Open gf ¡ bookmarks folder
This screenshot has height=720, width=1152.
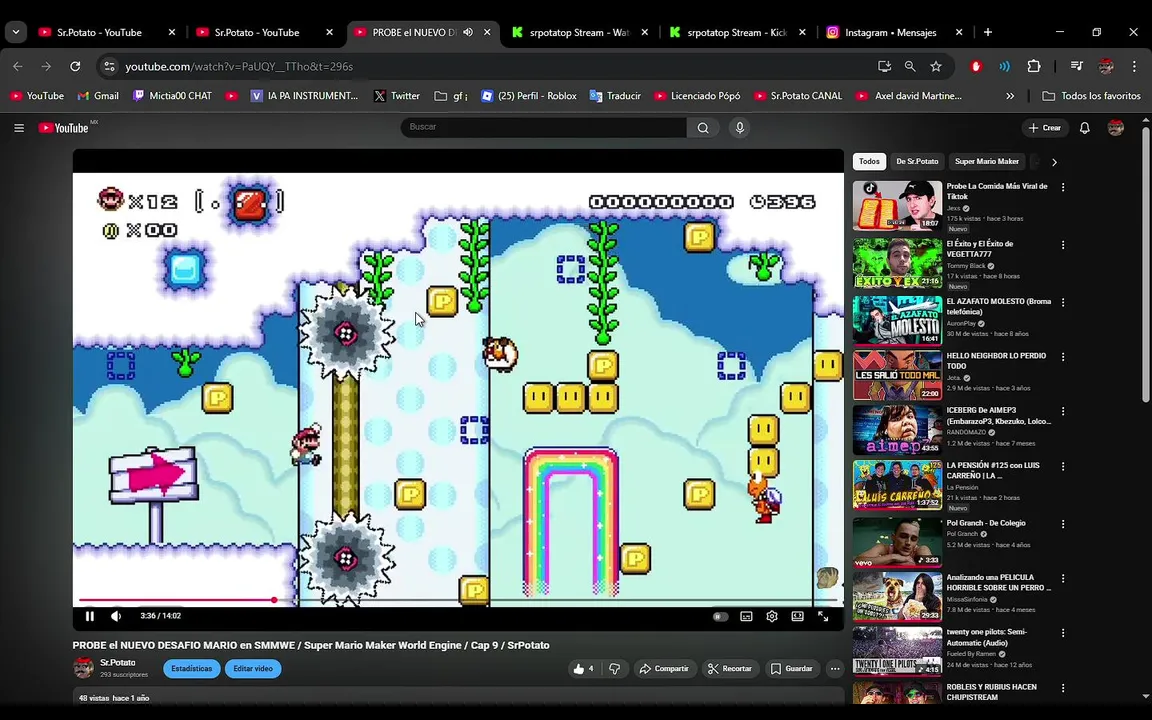[x=451, y=96]
